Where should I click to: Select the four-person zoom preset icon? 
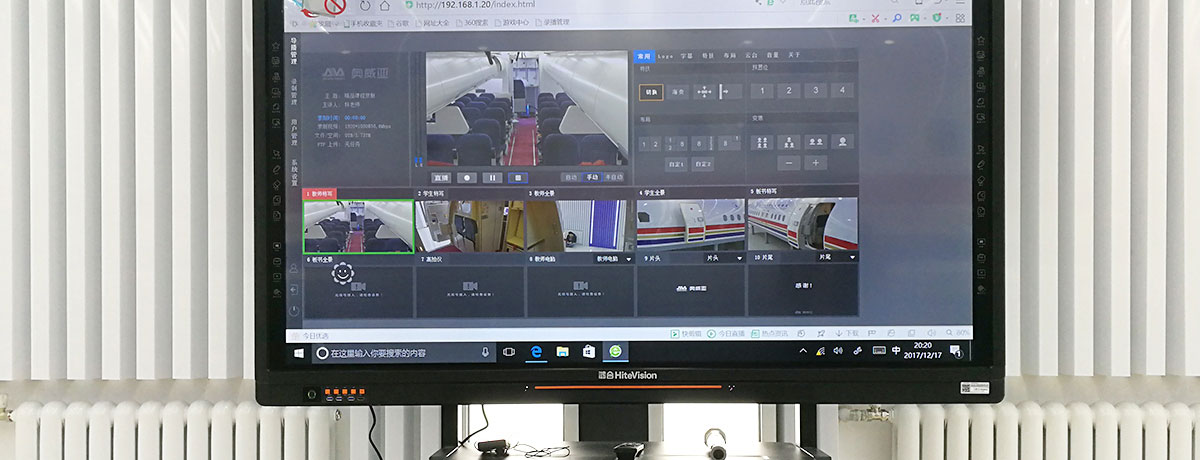[x=763, y=142]
